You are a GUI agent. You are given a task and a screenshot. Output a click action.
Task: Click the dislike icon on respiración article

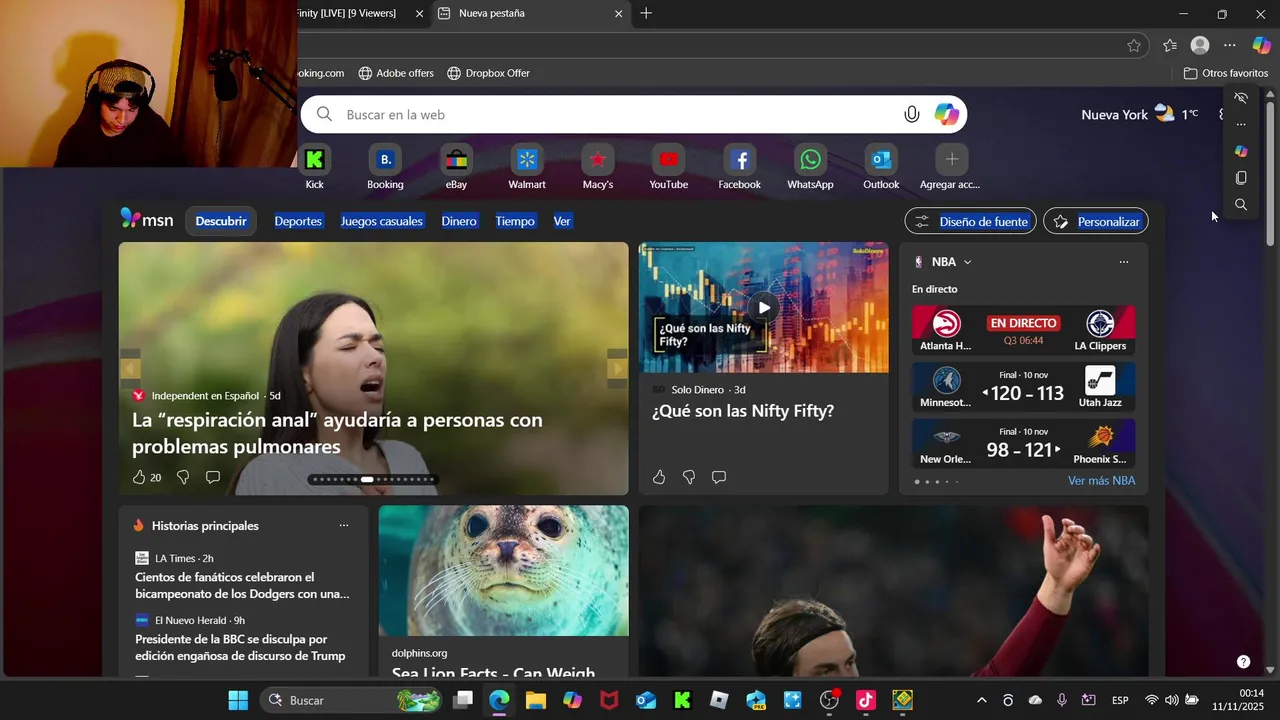tap(183, 477)
